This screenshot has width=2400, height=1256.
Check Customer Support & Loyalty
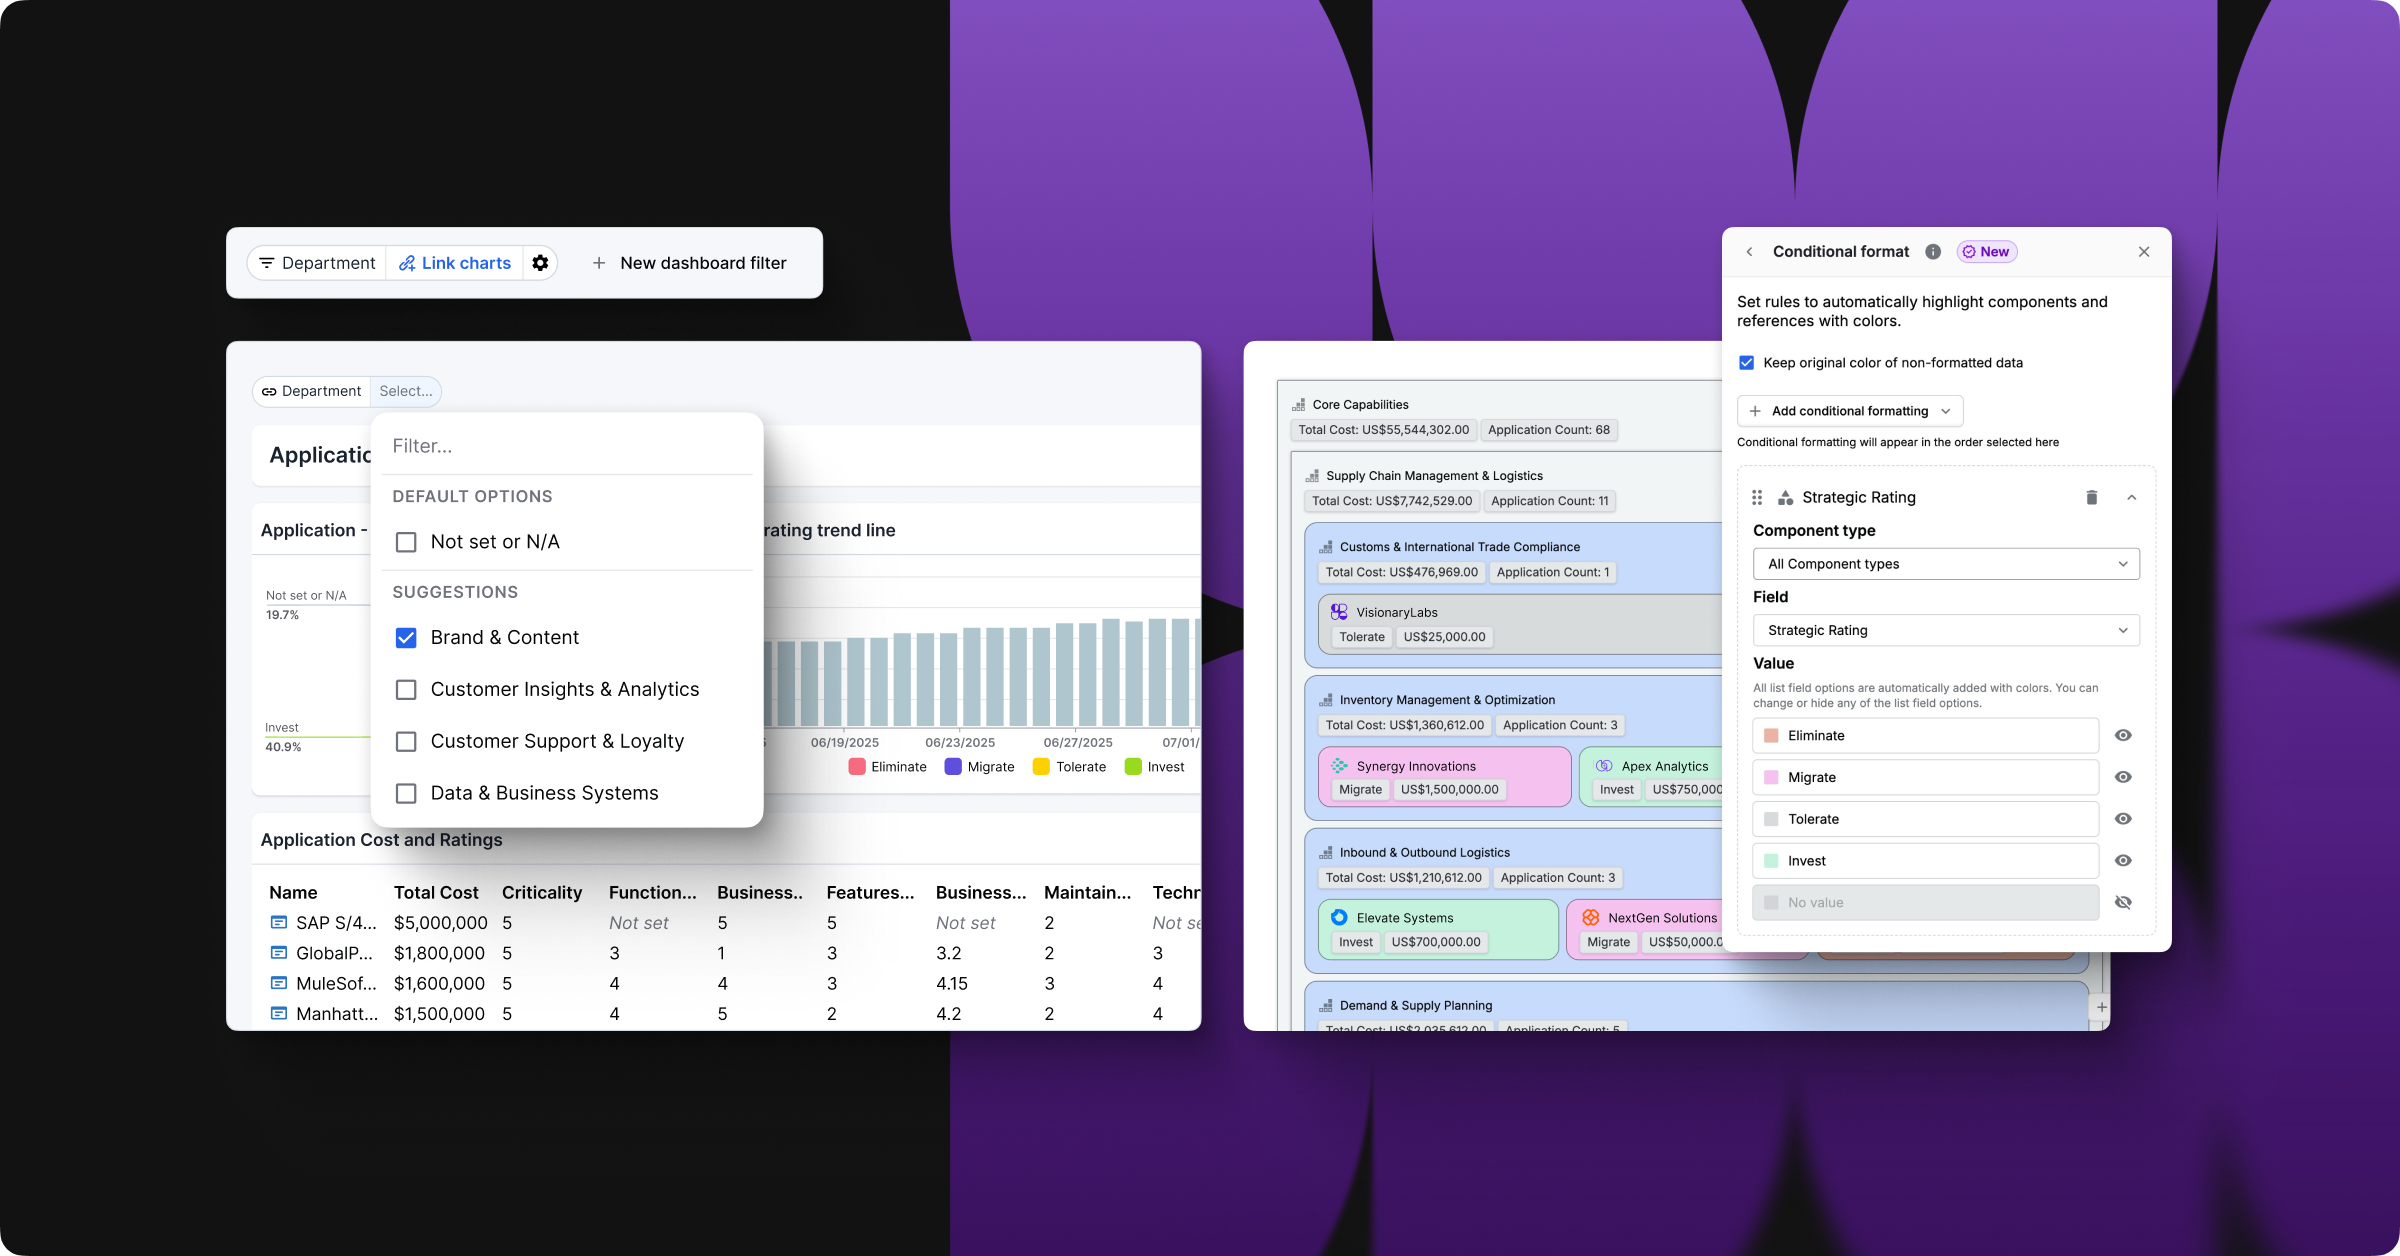406,741
